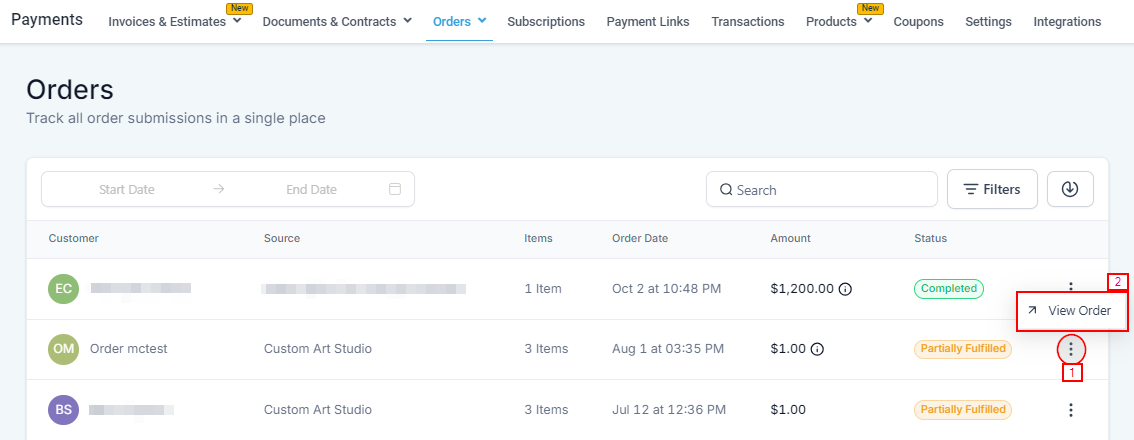Click the EC customer avatar
The height and width of the screenshot is (440, 1134).
63,289
